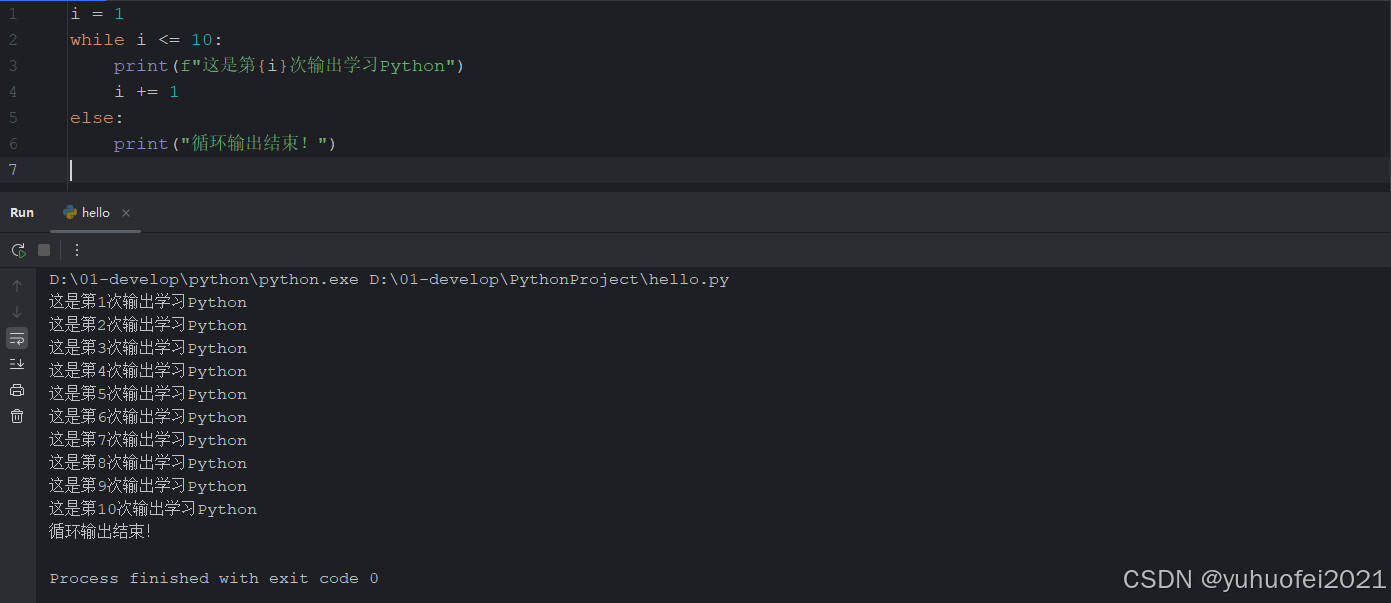Click the print("循环输出结束！") code line
The width and height of the screenshot is (1391, 603).
(x=225, y=144)
